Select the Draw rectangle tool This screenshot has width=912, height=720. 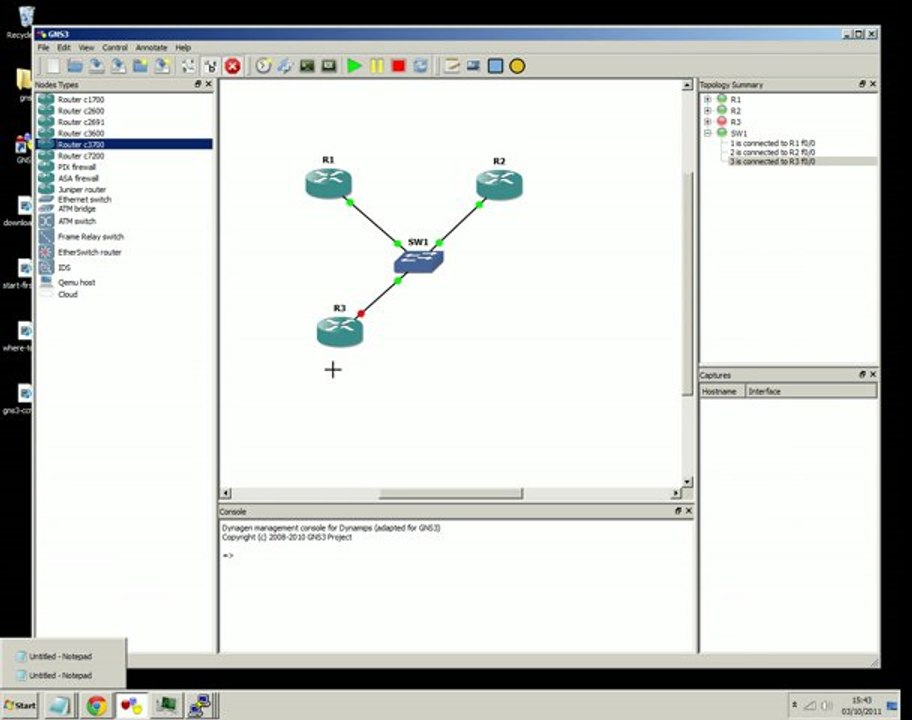pos(495,66)
